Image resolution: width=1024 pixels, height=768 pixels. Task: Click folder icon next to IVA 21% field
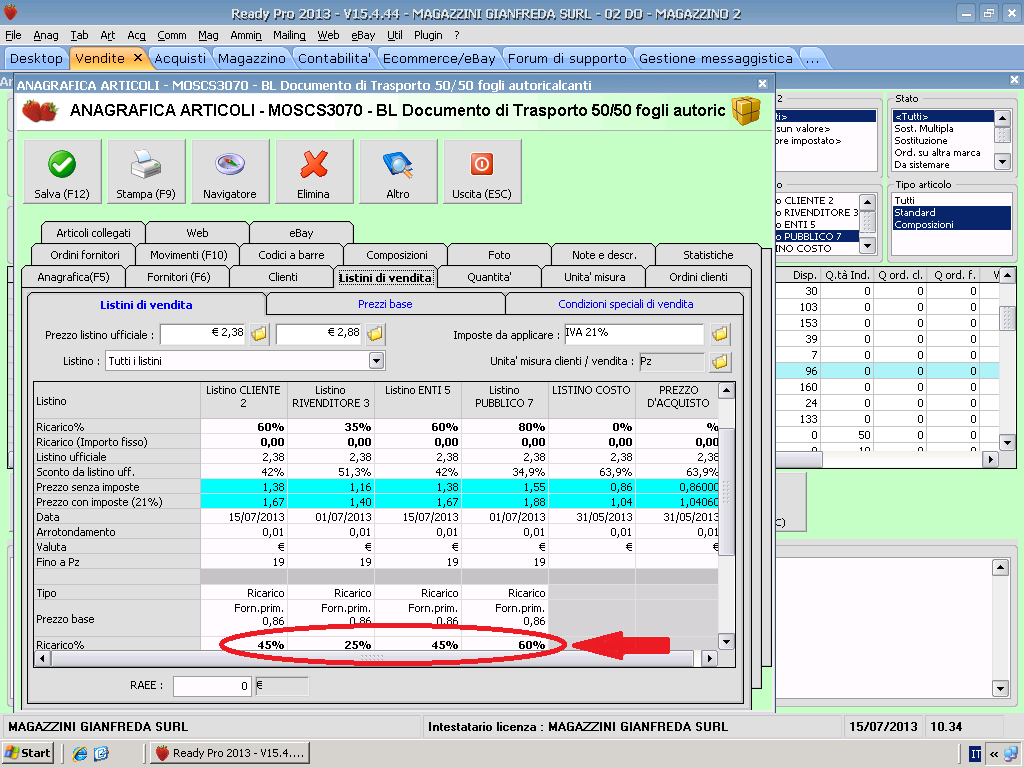(x=720, y=334)
